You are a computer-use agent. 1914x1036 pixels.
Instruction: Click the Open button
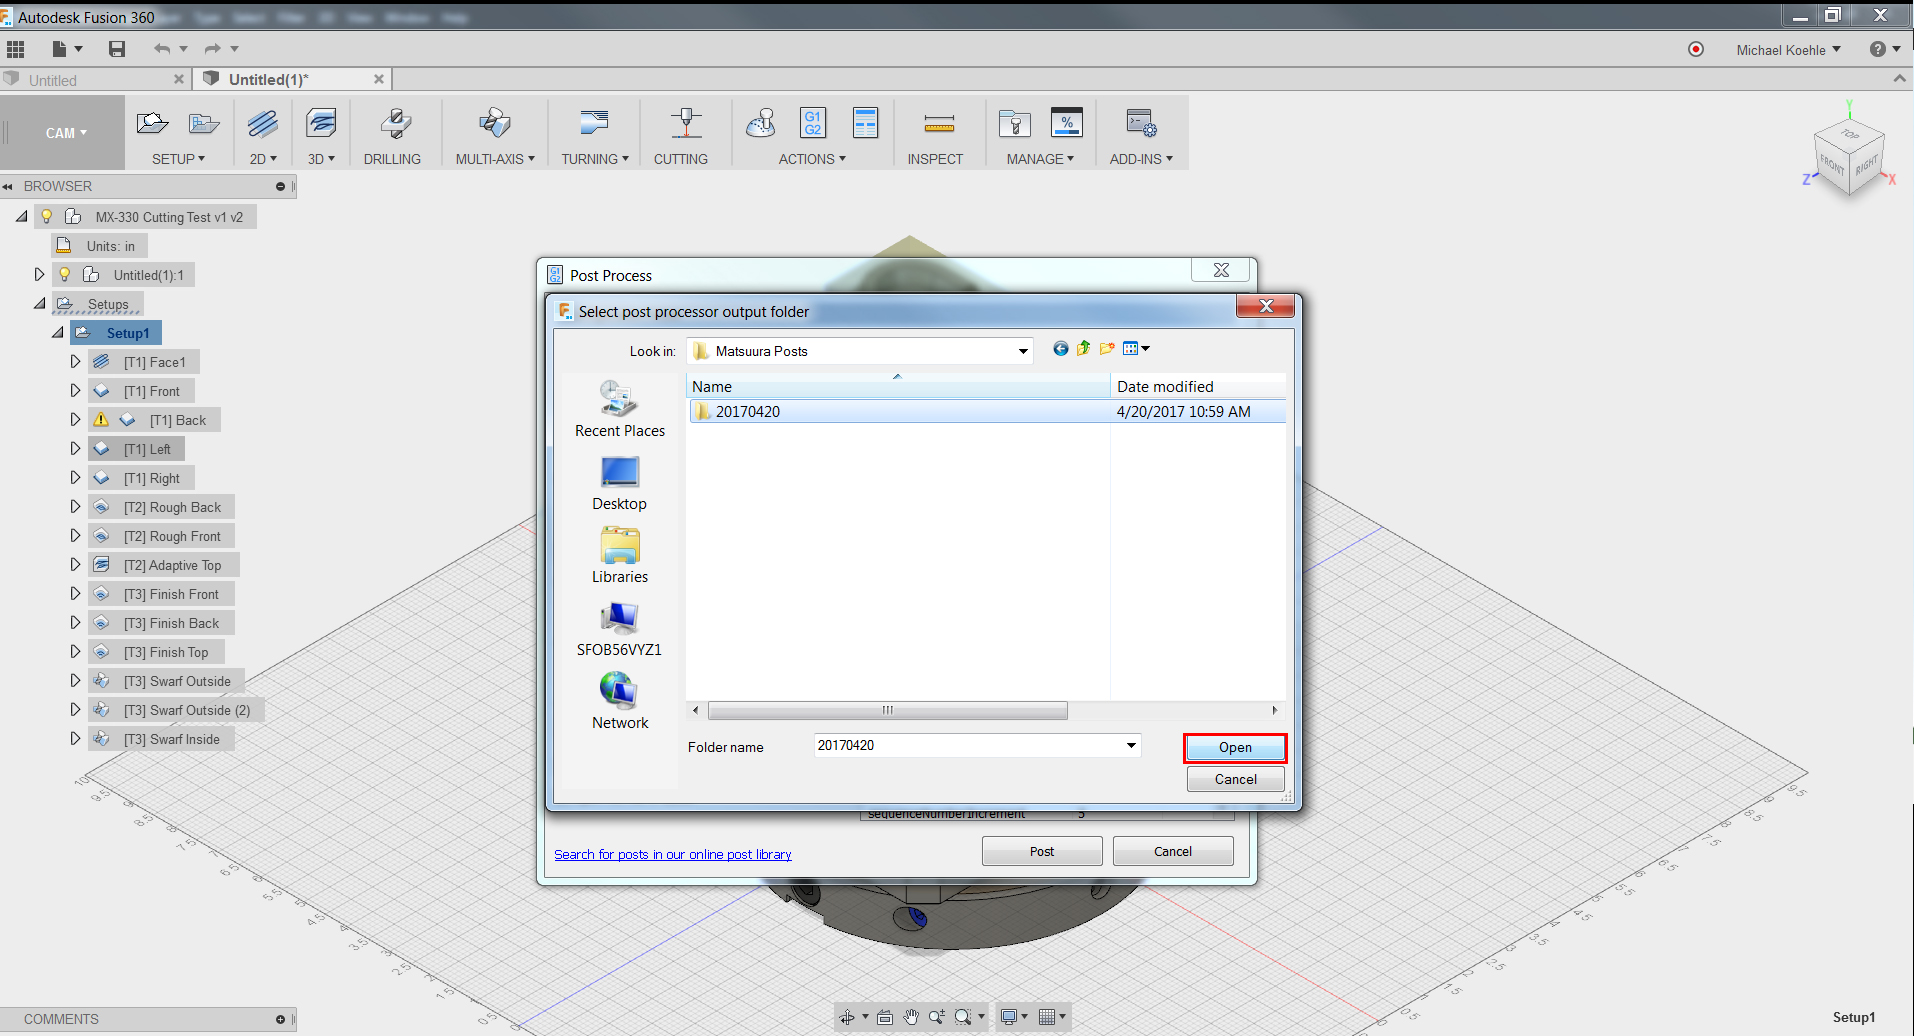(1235, 748)
